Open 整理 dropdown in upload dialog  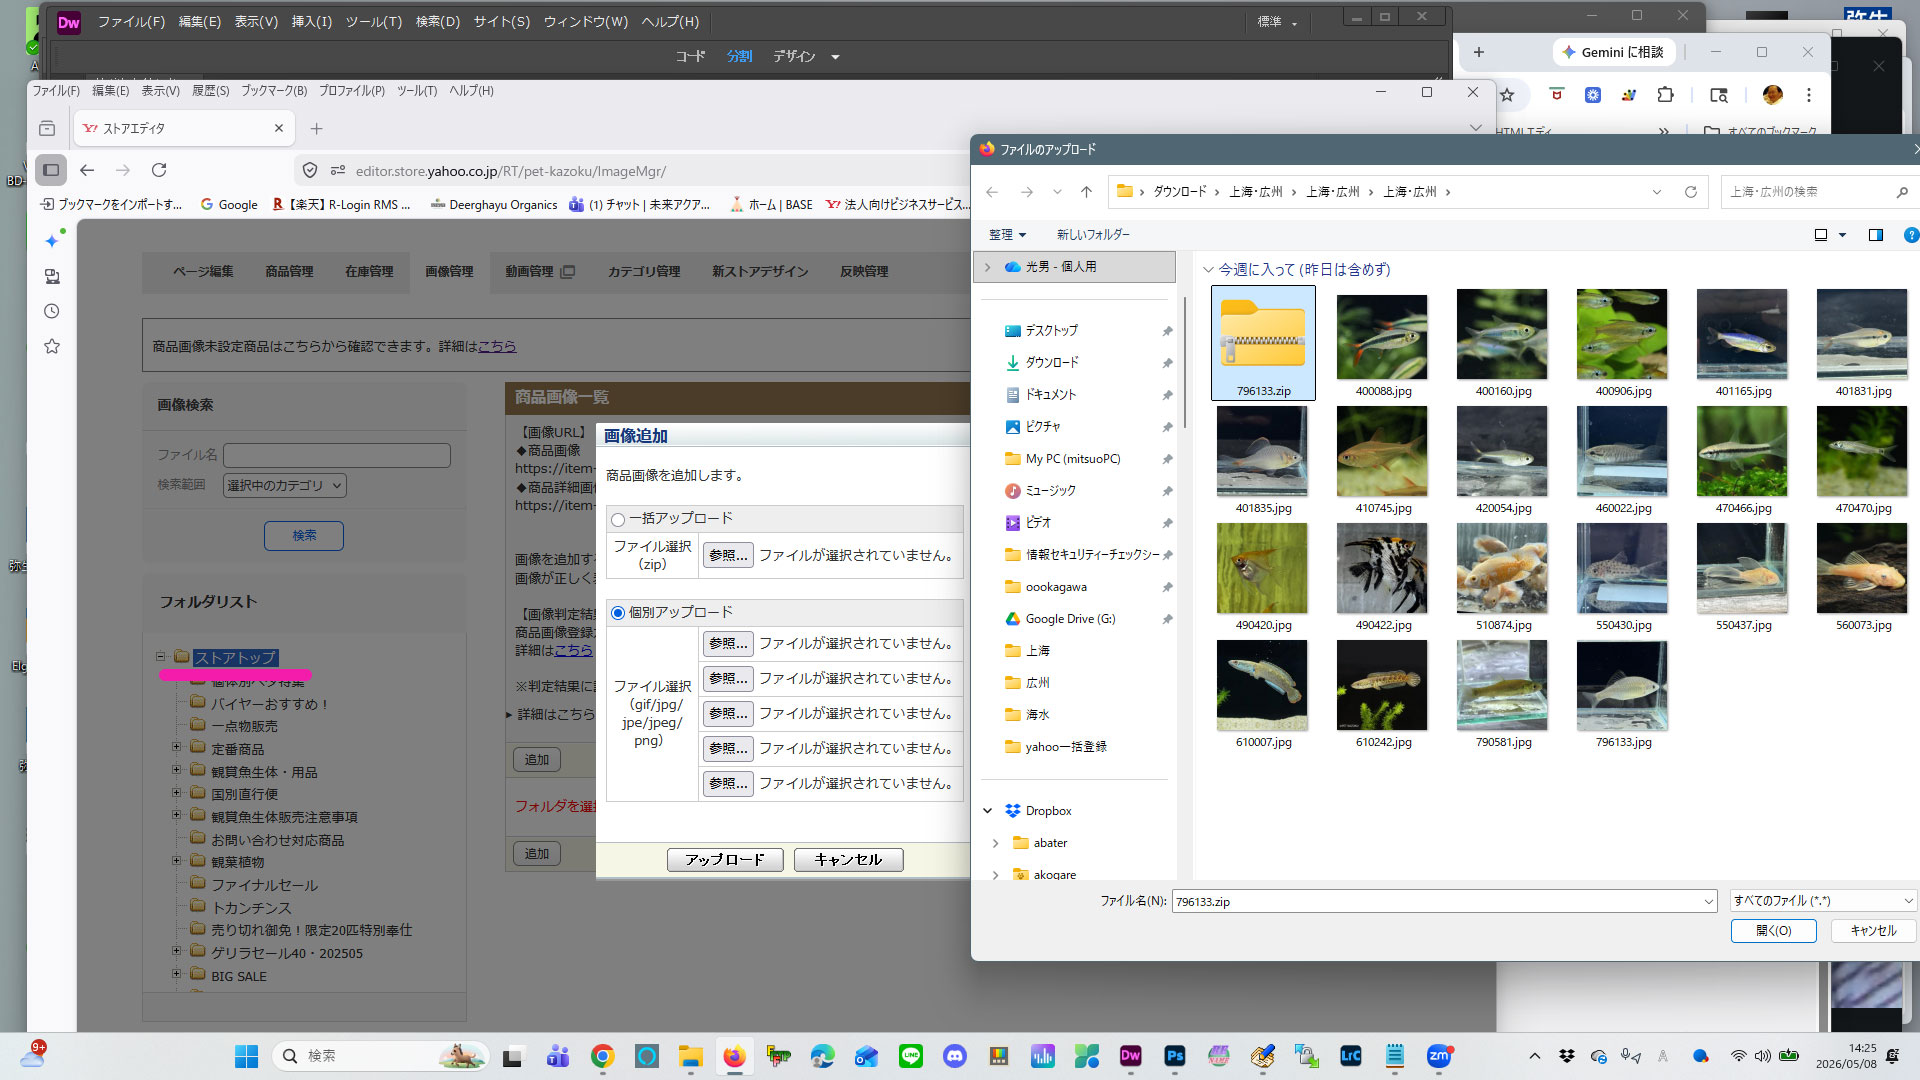point(1007,235)
